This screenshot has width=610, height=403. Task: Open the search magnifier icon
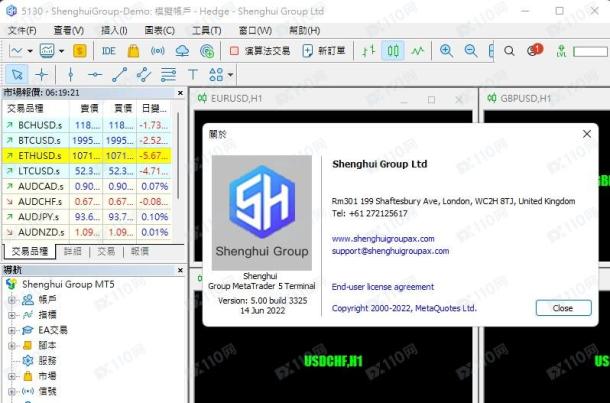click(x=509, y=51)
